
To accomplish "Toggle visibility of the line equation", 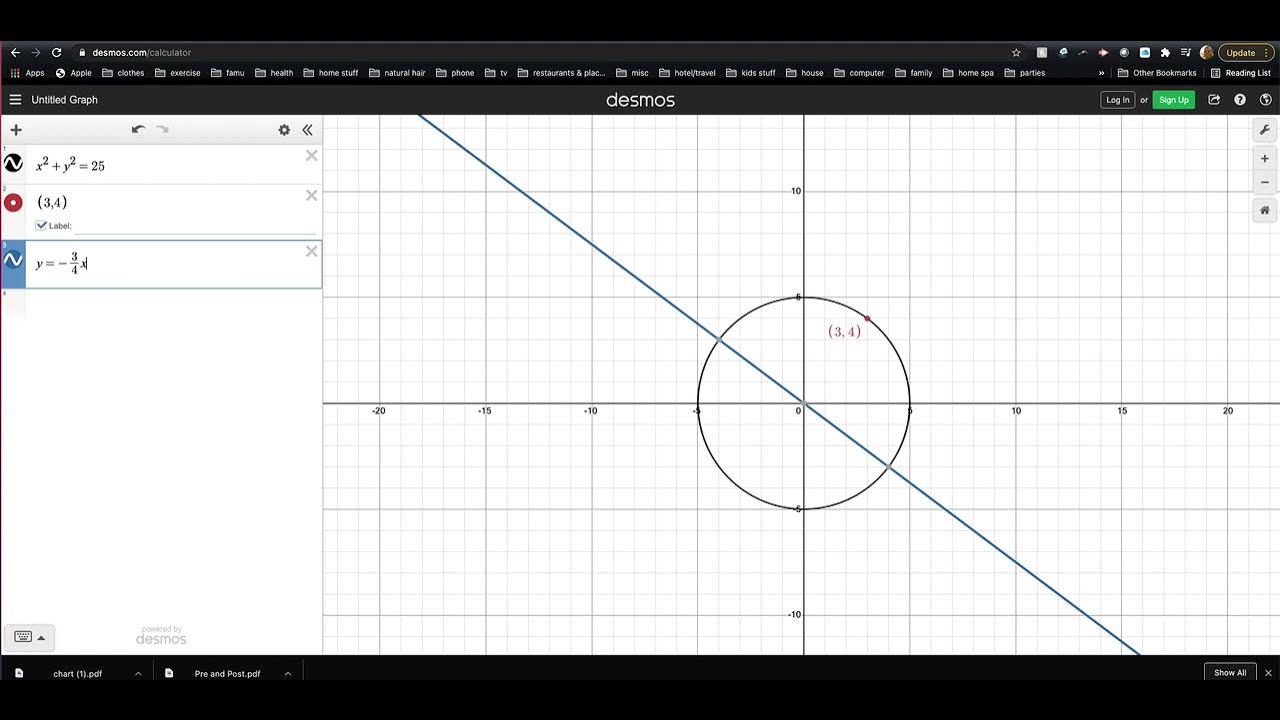I will 13,260.
